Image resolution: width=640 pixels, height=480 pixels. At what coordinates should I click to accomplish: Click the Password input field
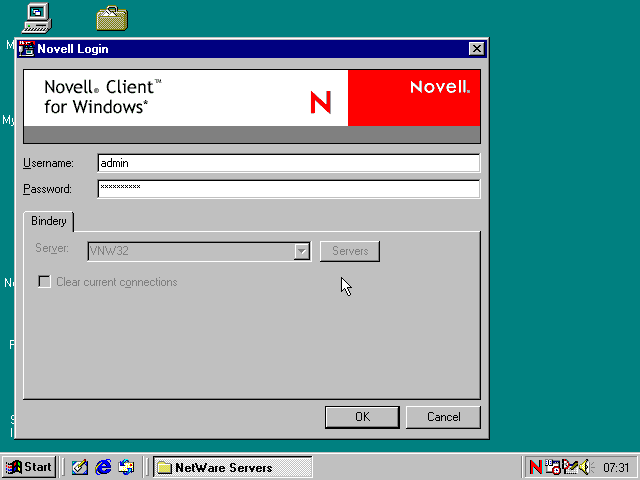[x=289, y=189]
